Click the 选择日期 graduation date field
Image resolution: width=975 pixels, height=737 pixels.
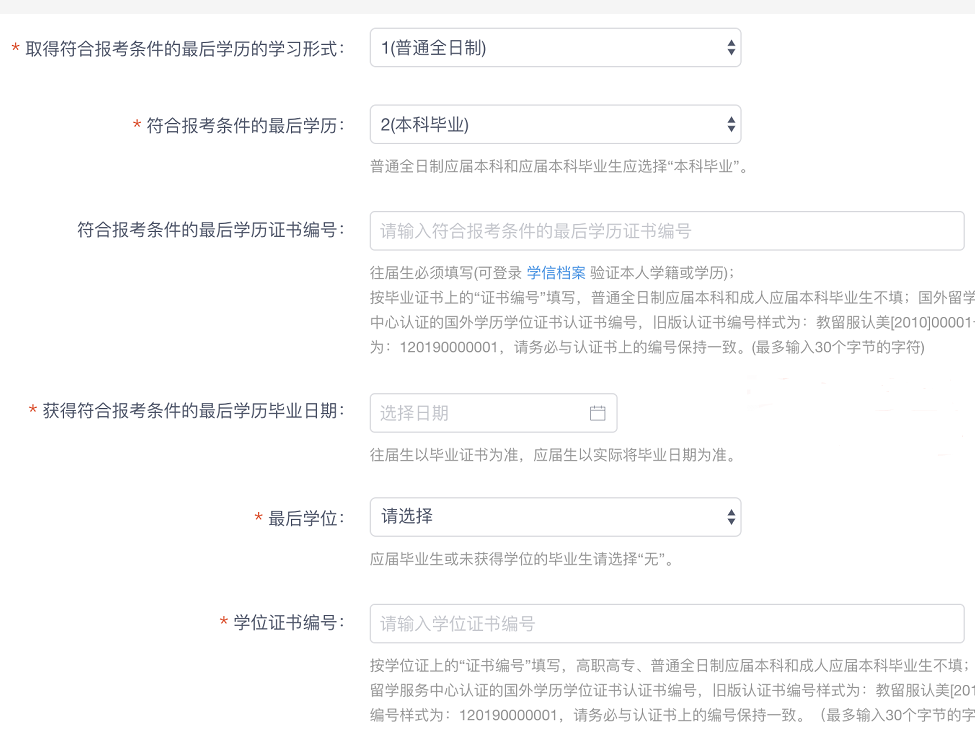pos(480,413)
